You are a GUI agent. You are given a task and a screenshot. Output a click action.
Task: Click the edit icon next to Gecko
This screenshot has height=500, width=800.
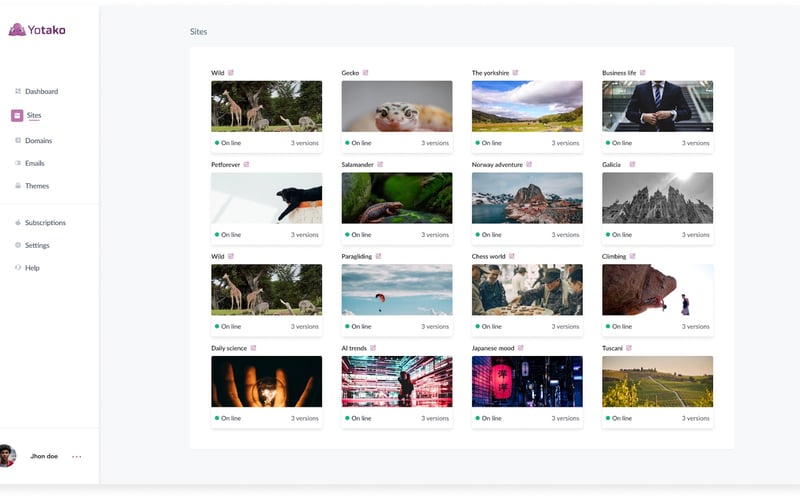(x=365, y=72)
